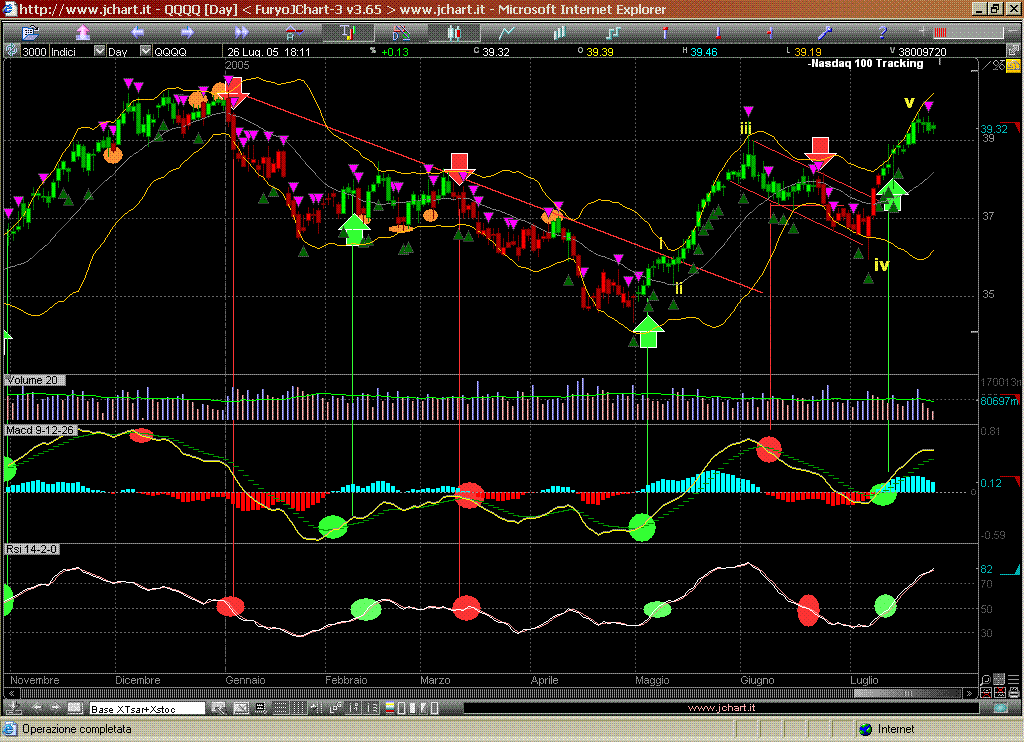Open the chart file folder icon
The height and width of the screenshot is (742, 1024).
coord(30,32)
